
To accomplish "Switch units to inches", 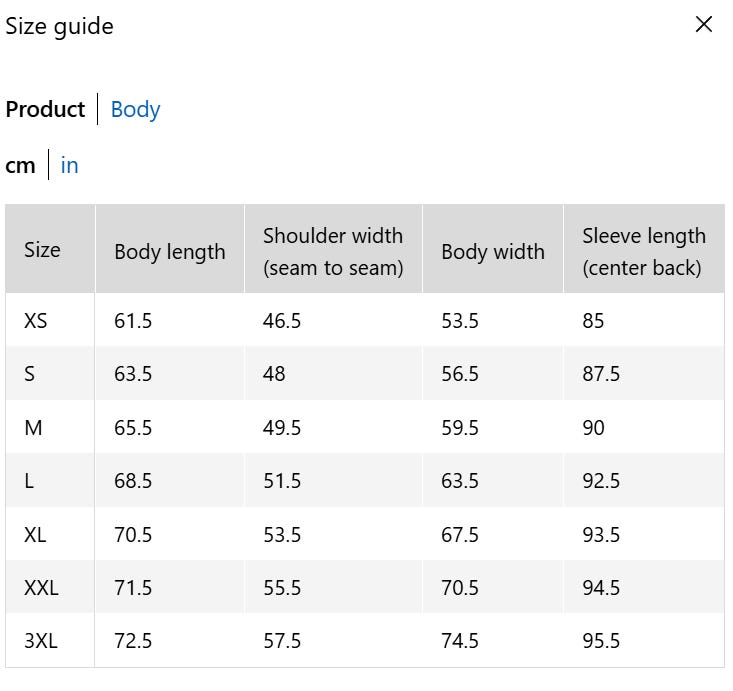I will click(x=69, y=165).
